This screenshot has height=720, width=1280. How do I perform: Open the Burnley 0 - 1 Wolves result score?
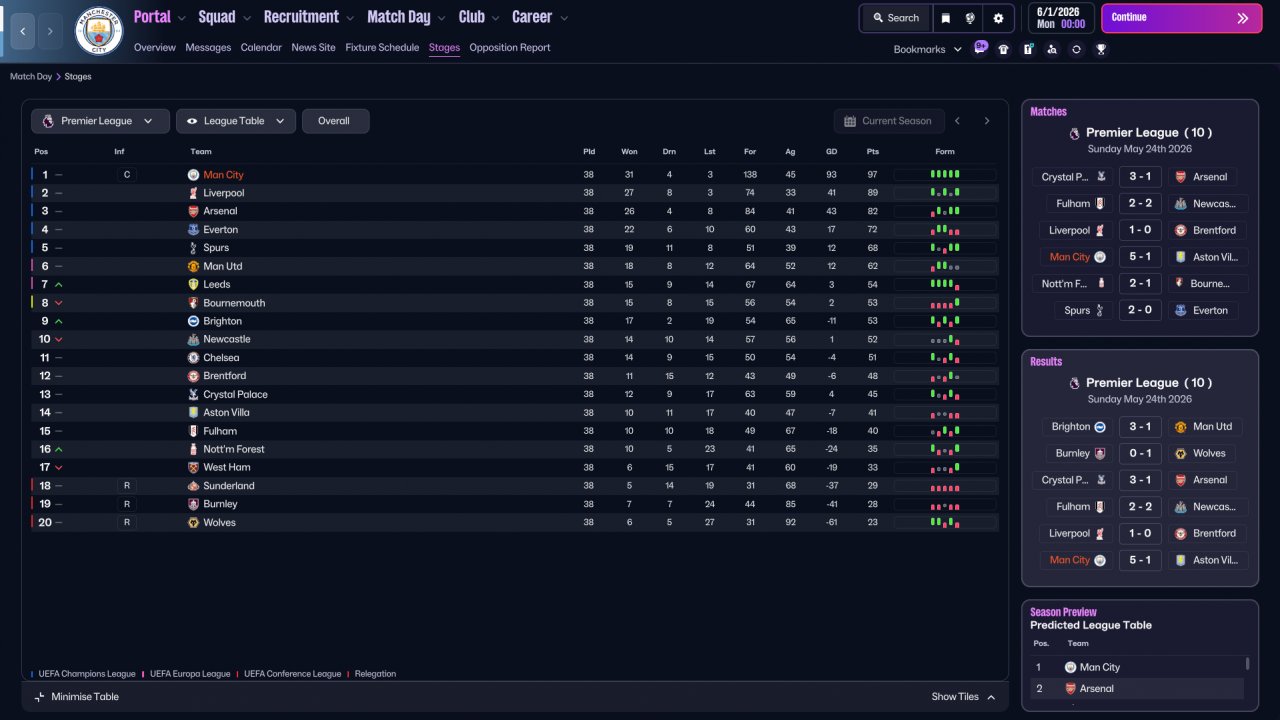[1140, 454]
